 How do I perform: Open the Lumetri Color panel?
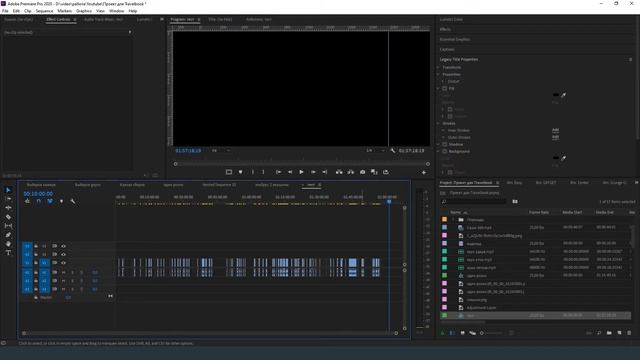pyautogui.click(x=451, y=19)
